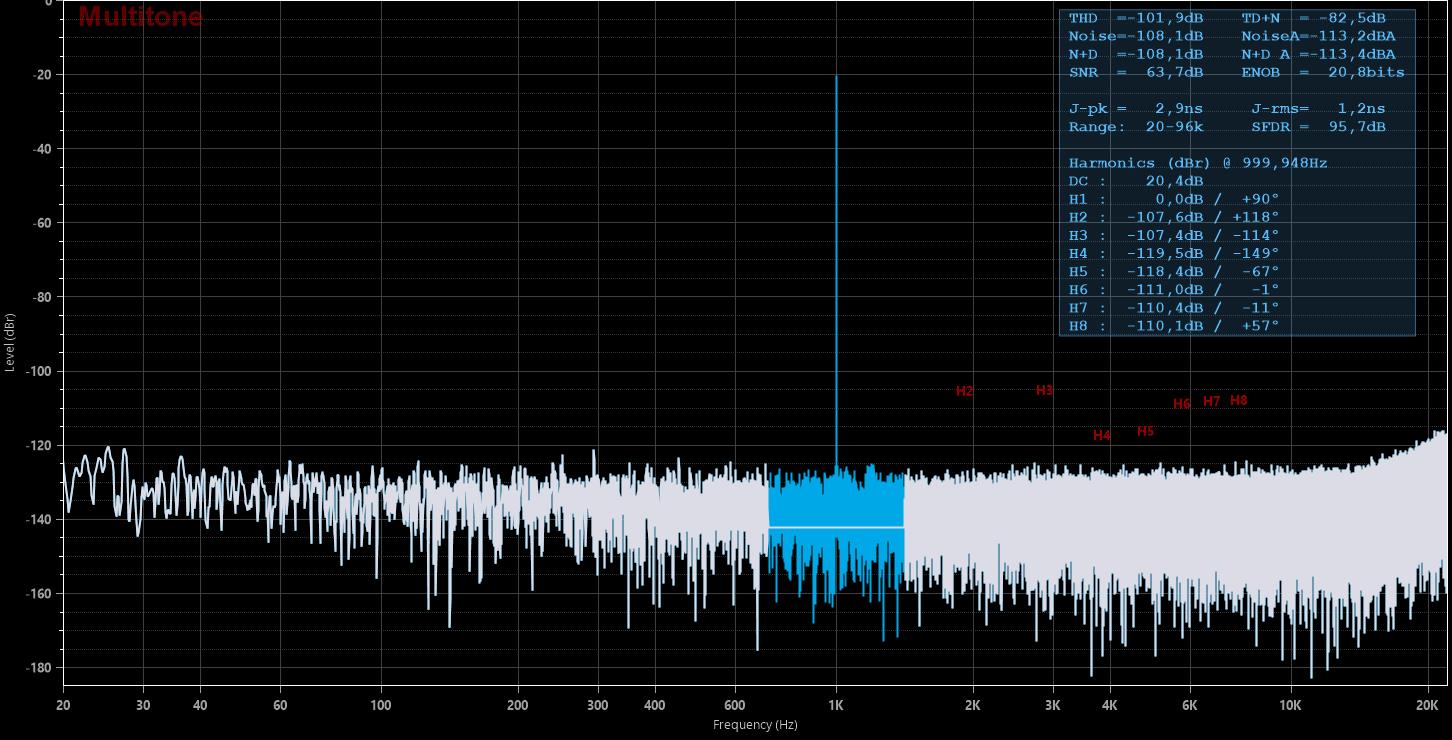This screenshot has height=740, width=1452.
Task: Click the H2 : -107,6dB / +118° row
Action: [x=1174, y=218]
